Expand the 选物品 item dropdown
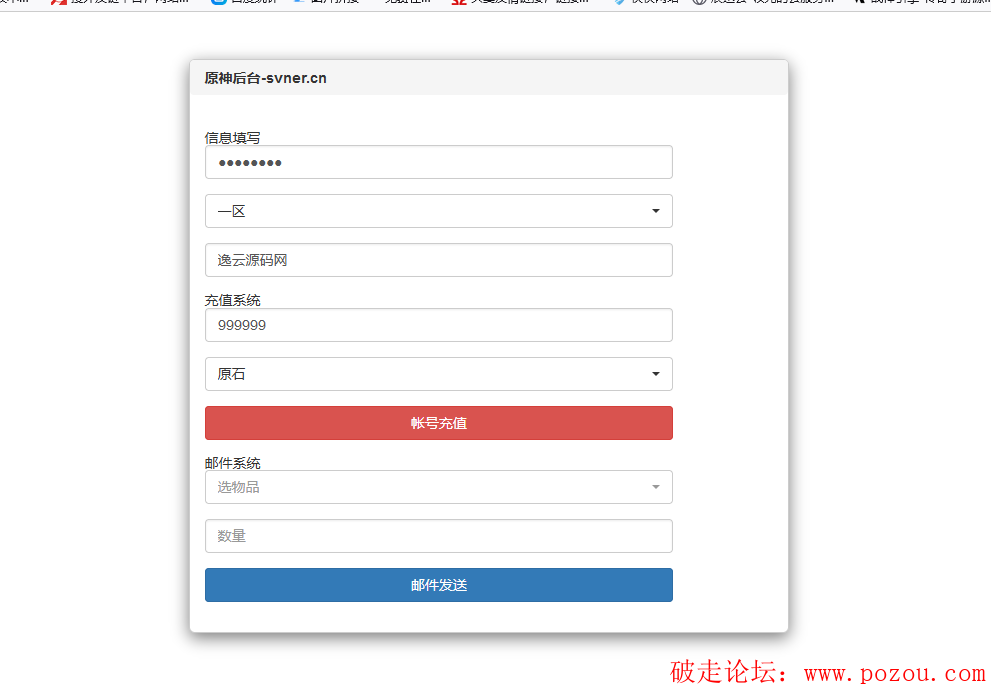The image size is (991, 689). [x=439, y=487]
